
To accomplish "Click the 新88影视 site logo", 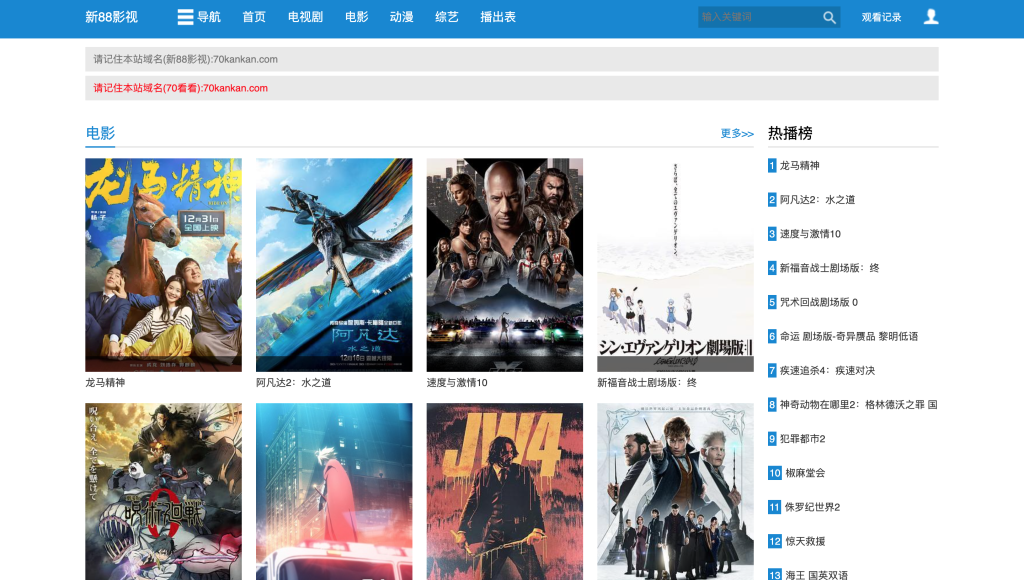I will point(111,17).
